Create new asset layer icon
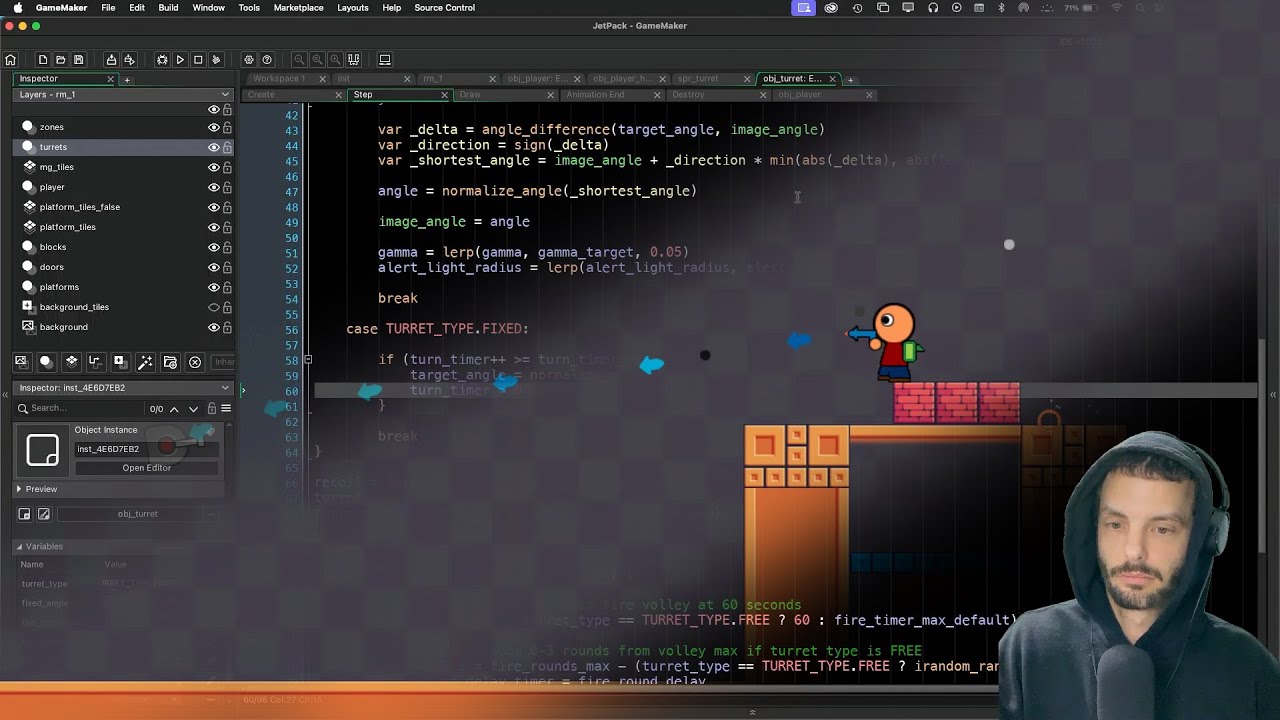This screenshot has width=1280, height=720. click(x=120, y=362)
